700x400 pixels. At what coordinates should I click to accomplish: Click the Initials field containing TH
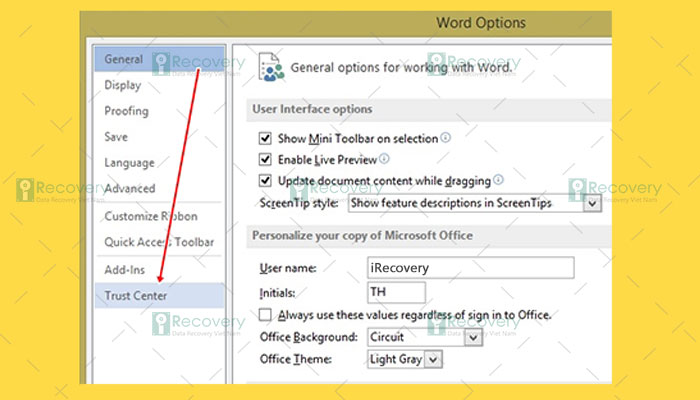[x=396, y=292]
